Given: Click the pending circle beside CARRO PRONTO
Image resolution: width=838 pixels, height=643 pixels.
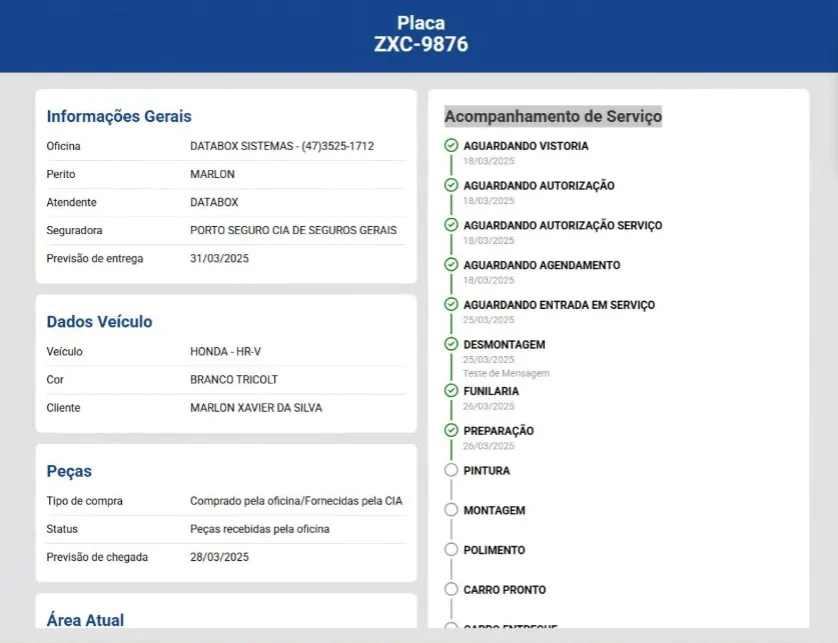Looking at the screenshot, I should pyautogui.click(x=451, y=590).
